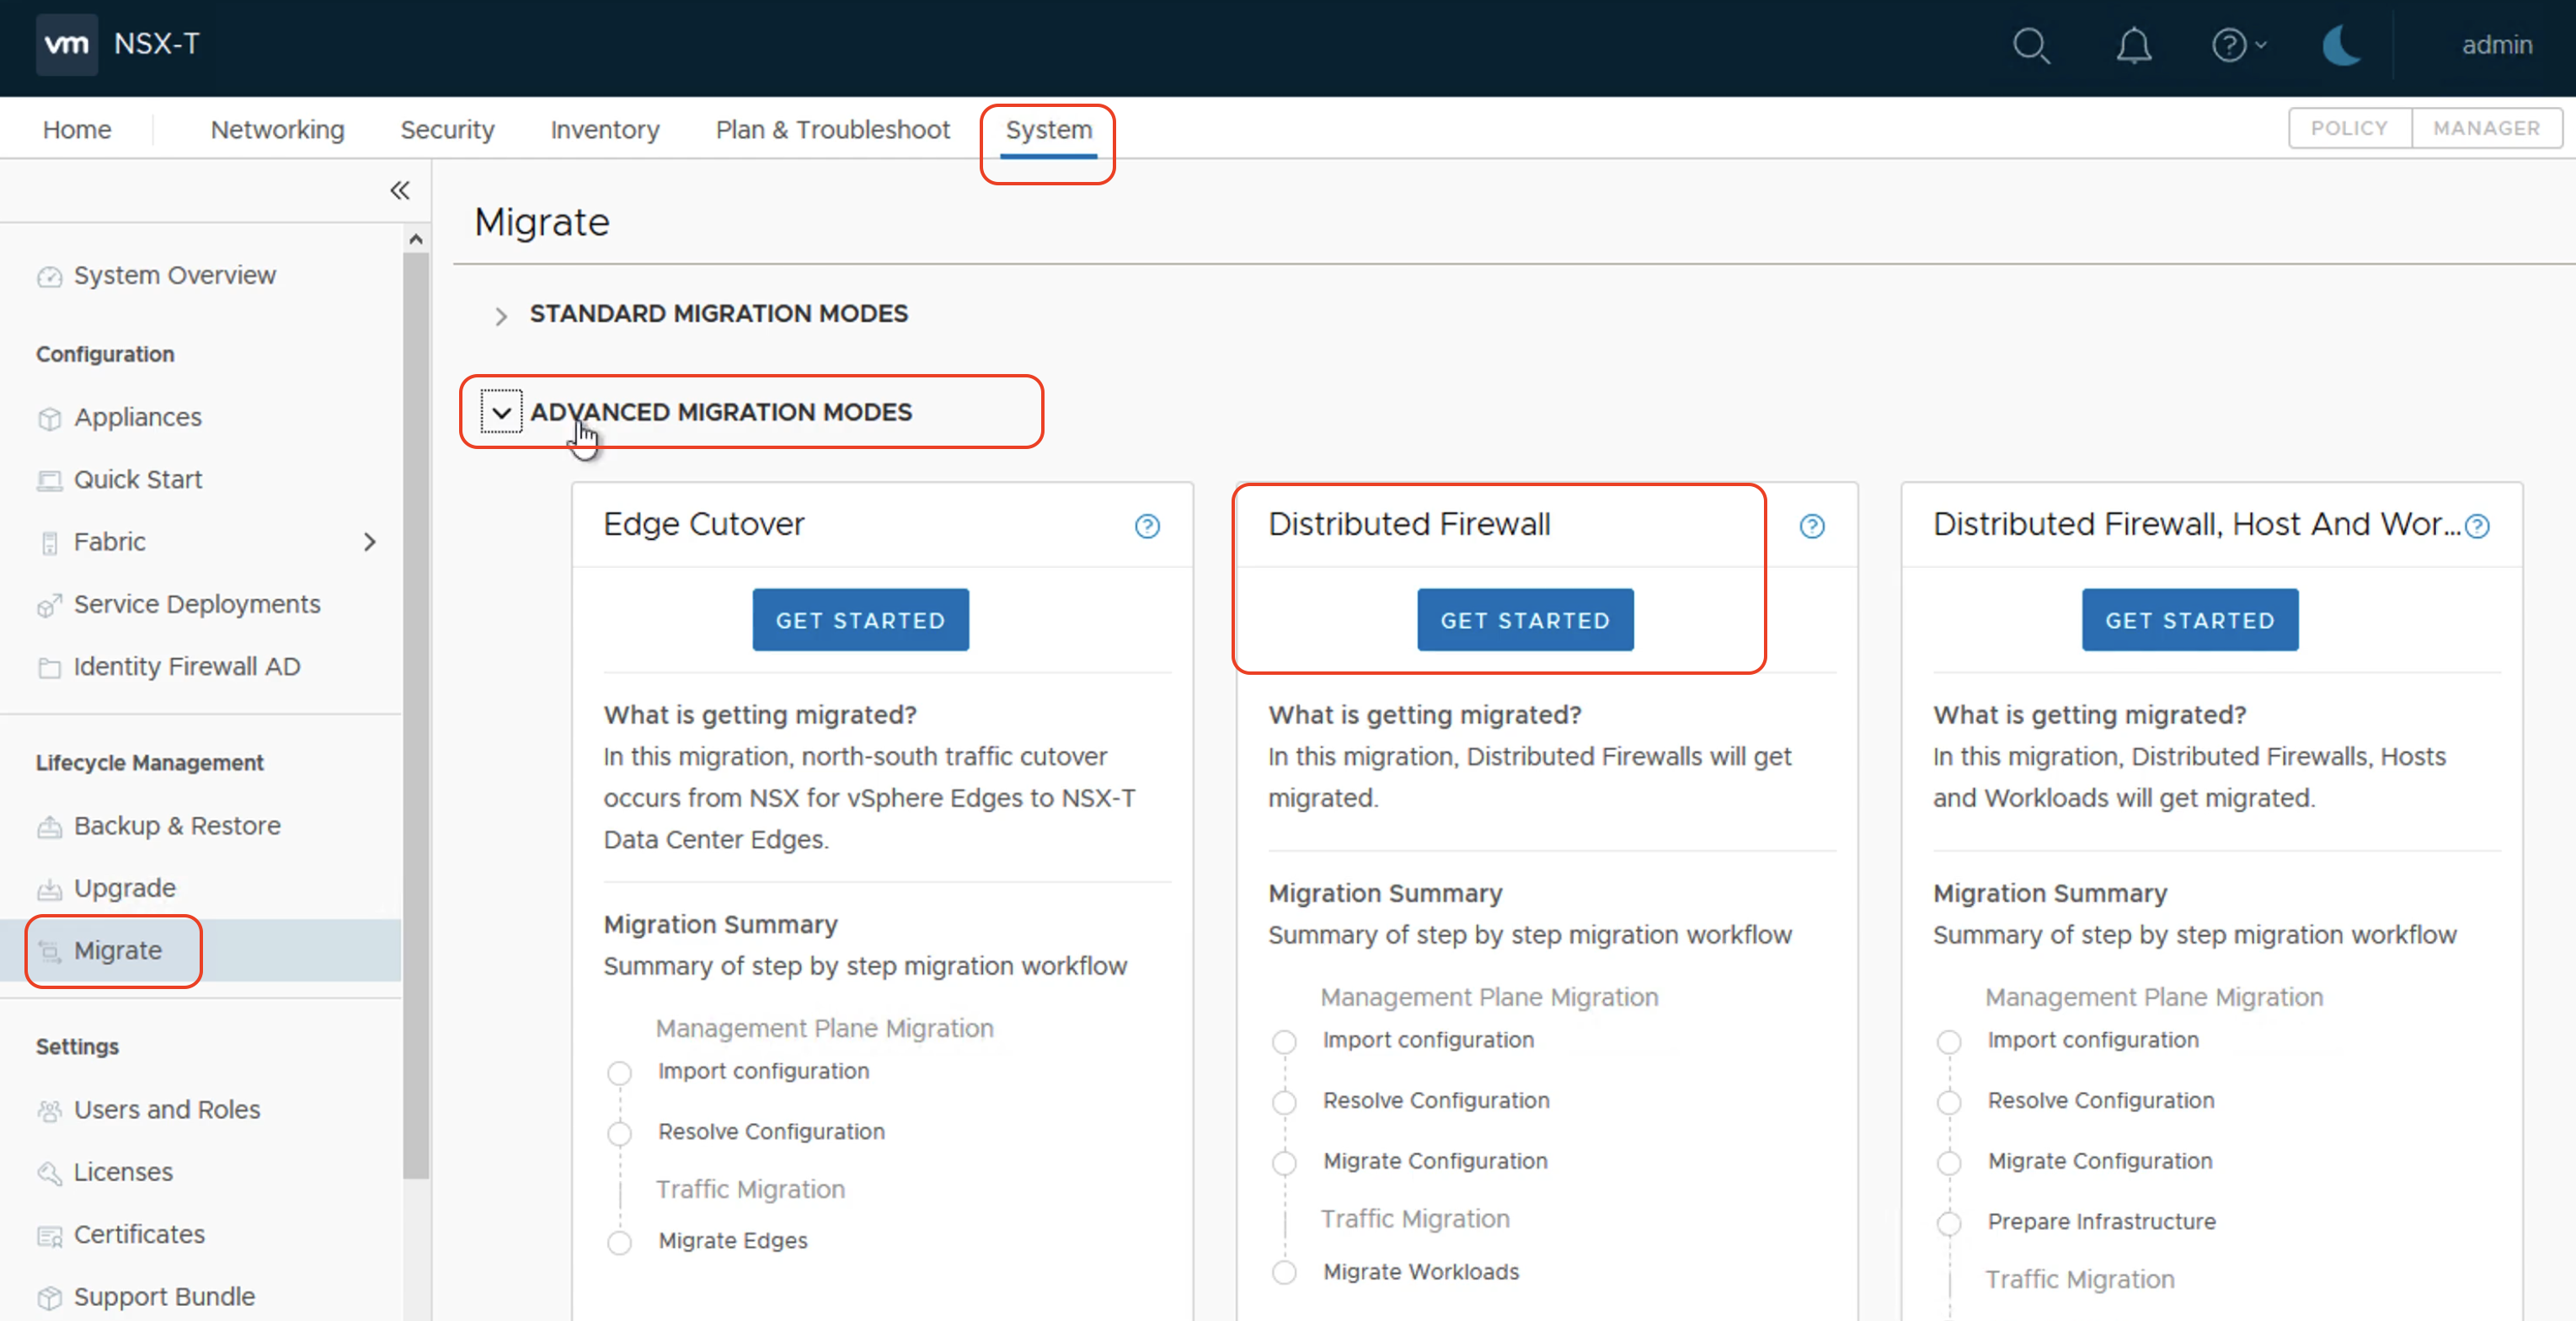
Task: Click GET STARTED under Edge Cutover
Action: tap(860, 620)
